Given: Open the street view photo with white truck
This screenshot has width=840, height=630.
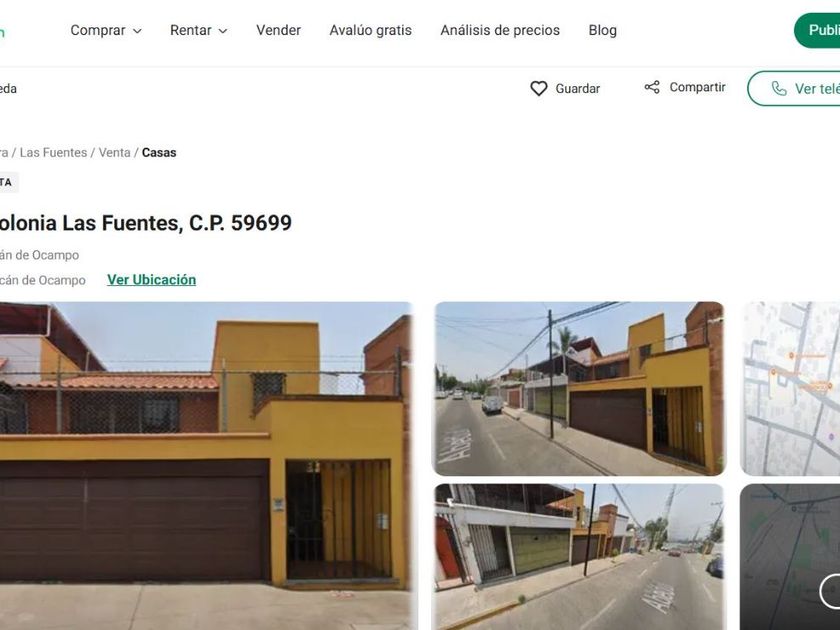Looking at the screenshot, I should pyautogui.click(x=579, y=389).
